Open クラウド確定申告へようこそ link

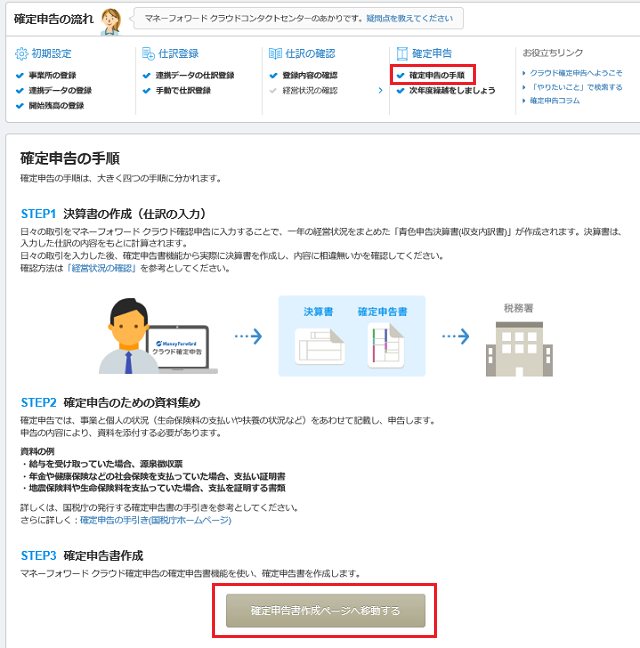[576, 73]
